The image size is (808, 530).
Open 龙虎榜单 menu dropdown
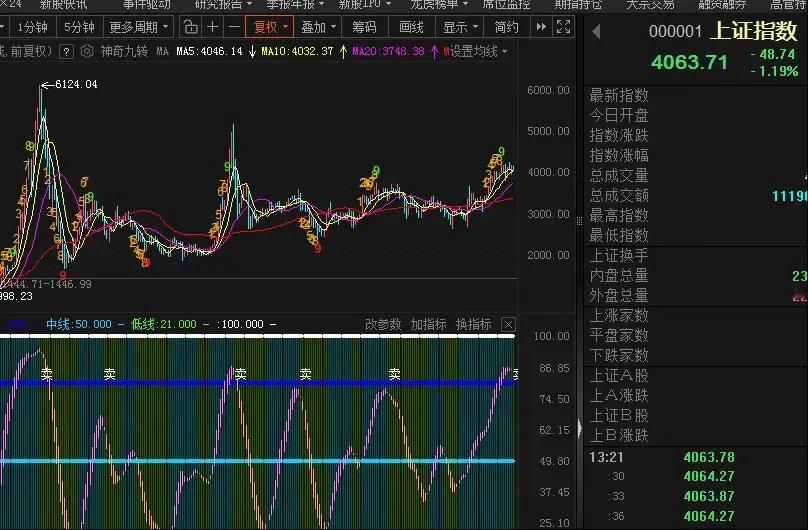[x=439, y=5]
